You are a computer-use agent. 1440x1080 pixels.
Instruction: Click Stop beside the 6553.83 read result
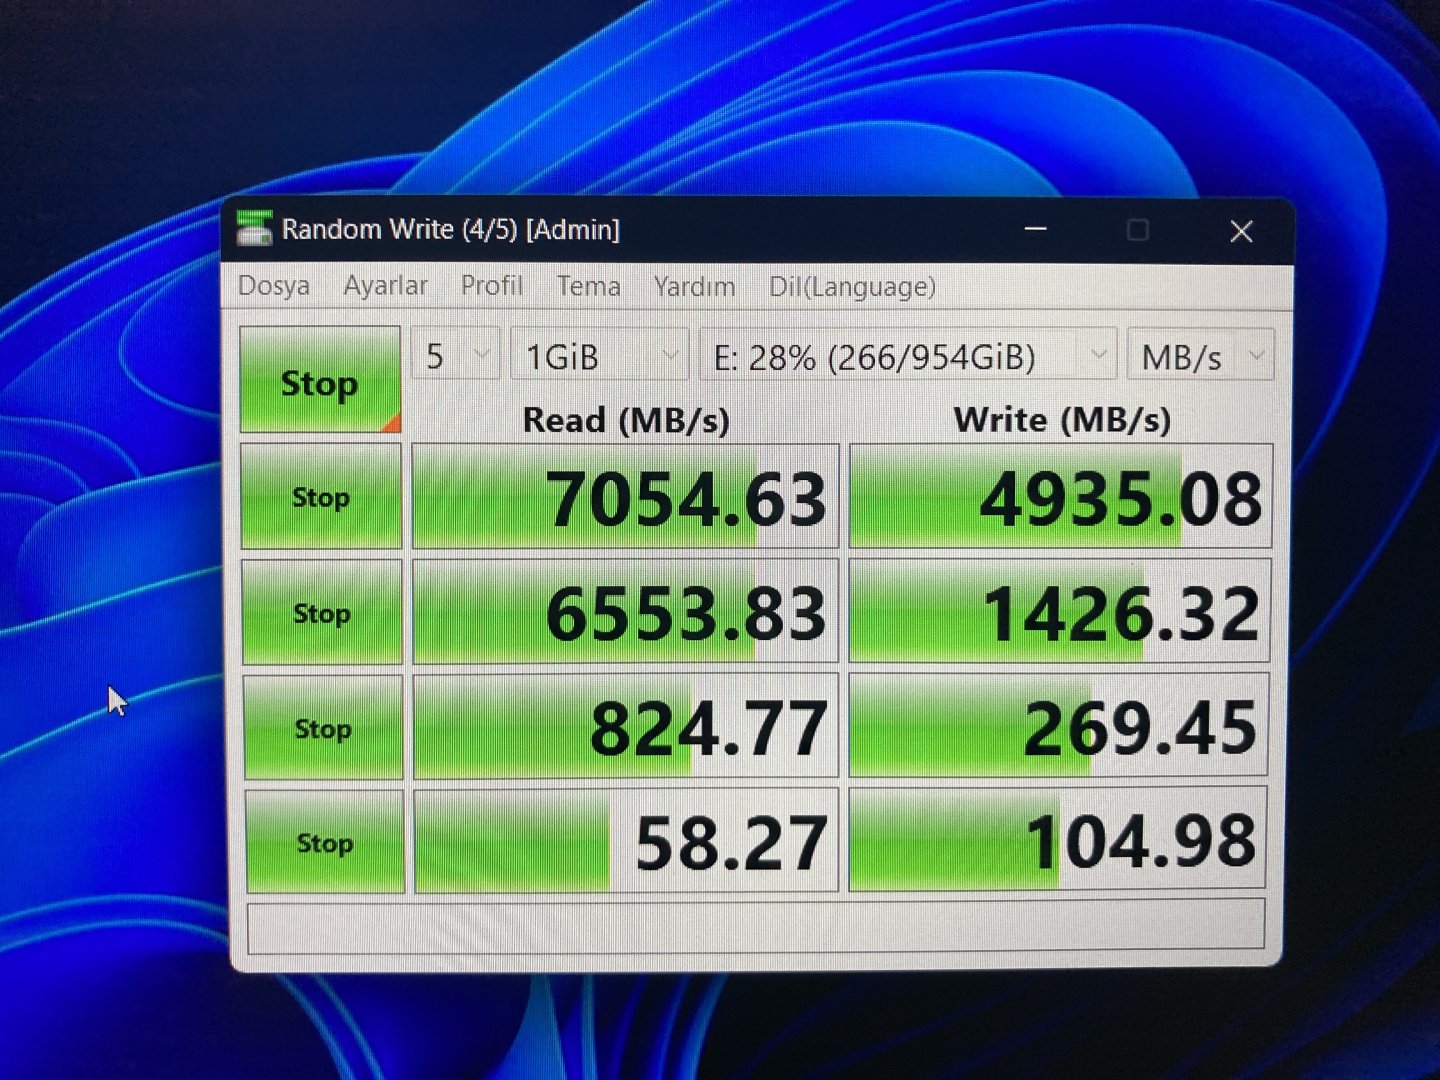pos(322,613)
